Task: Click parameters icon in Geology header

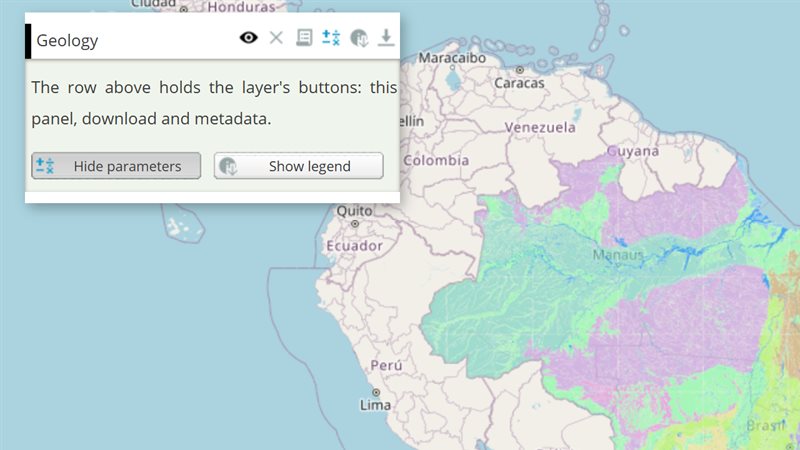Action: 331,38
